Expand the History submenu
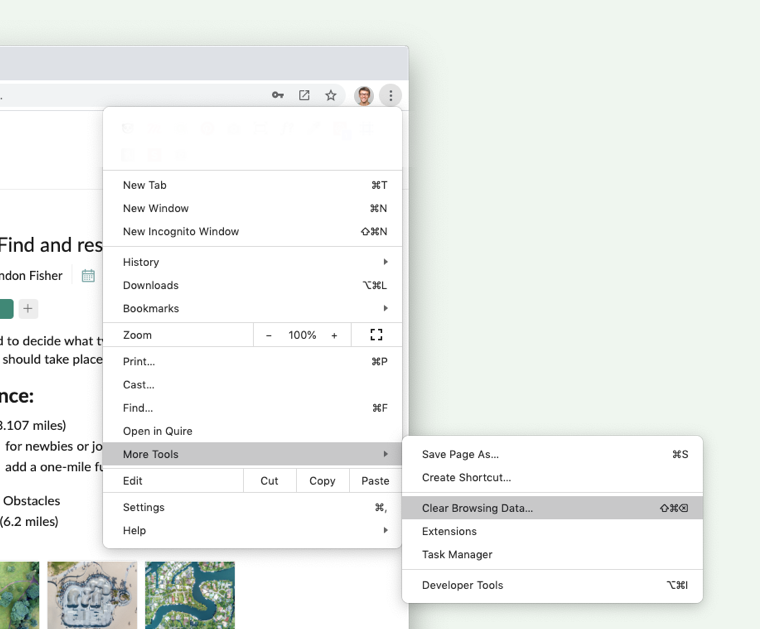 click(x=253, y=262)
